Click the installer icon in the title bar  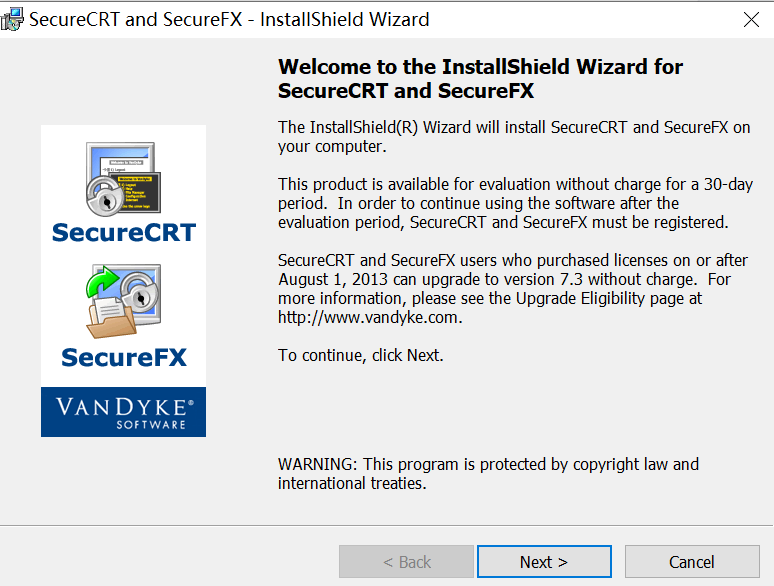point(13,19)
